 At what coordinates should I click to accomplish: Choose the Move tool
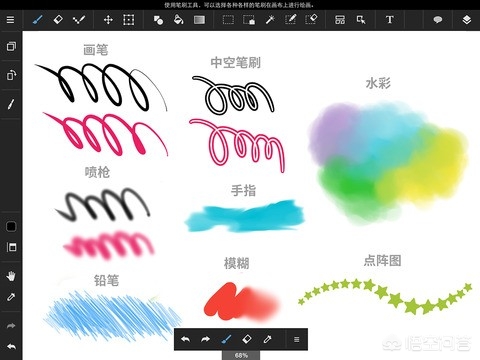pyautogui.click(x=108, y=20)
